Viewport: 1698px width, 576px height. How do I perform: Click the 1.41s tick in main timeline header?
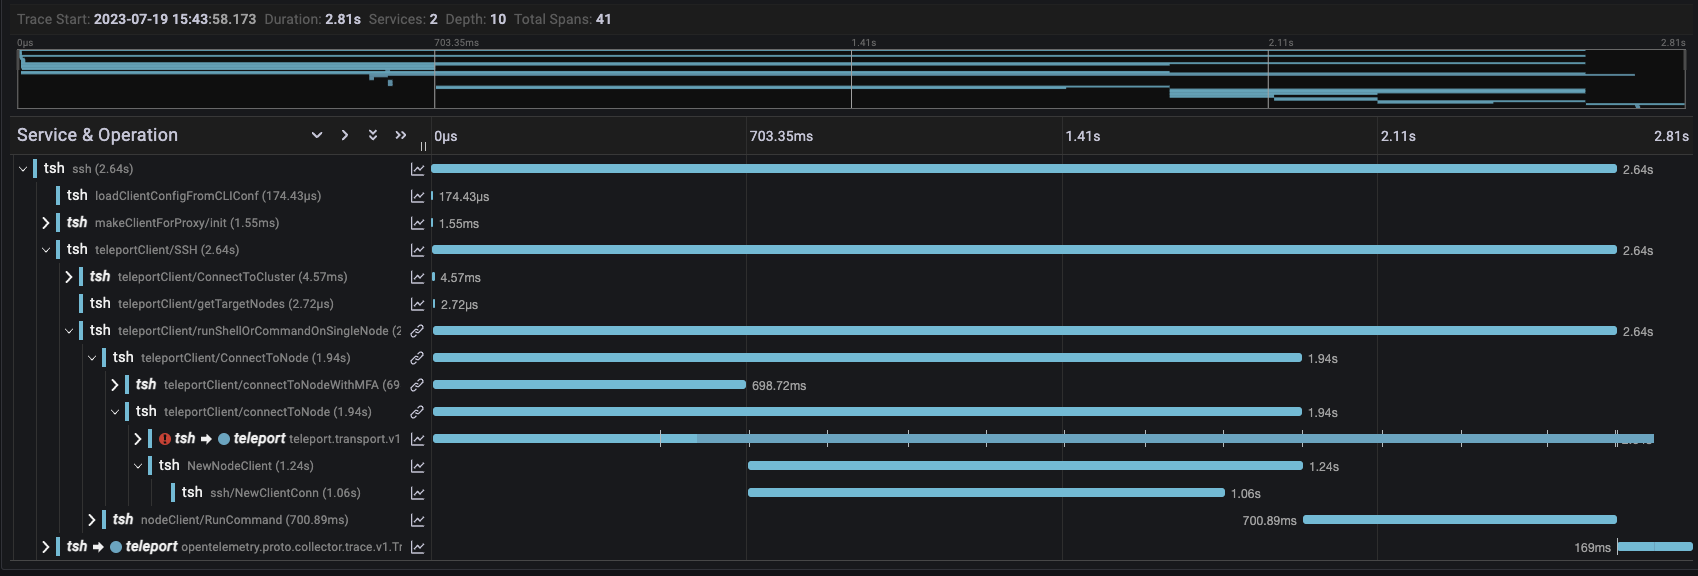[x=1083, y=136]
